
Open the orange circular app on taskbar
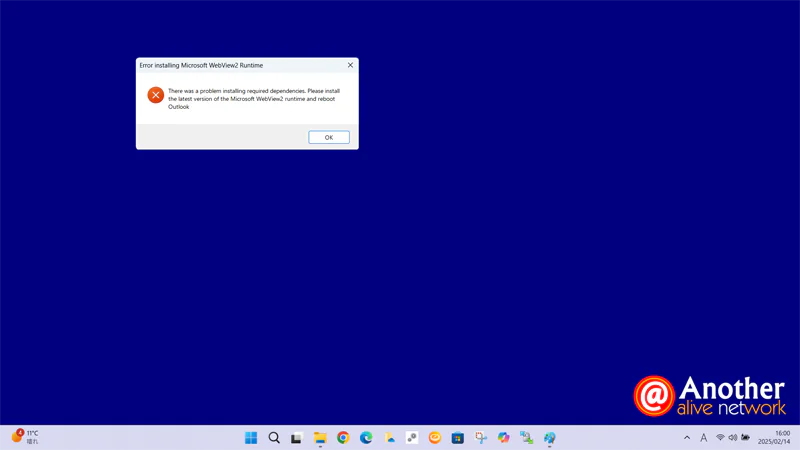point(435,438)
